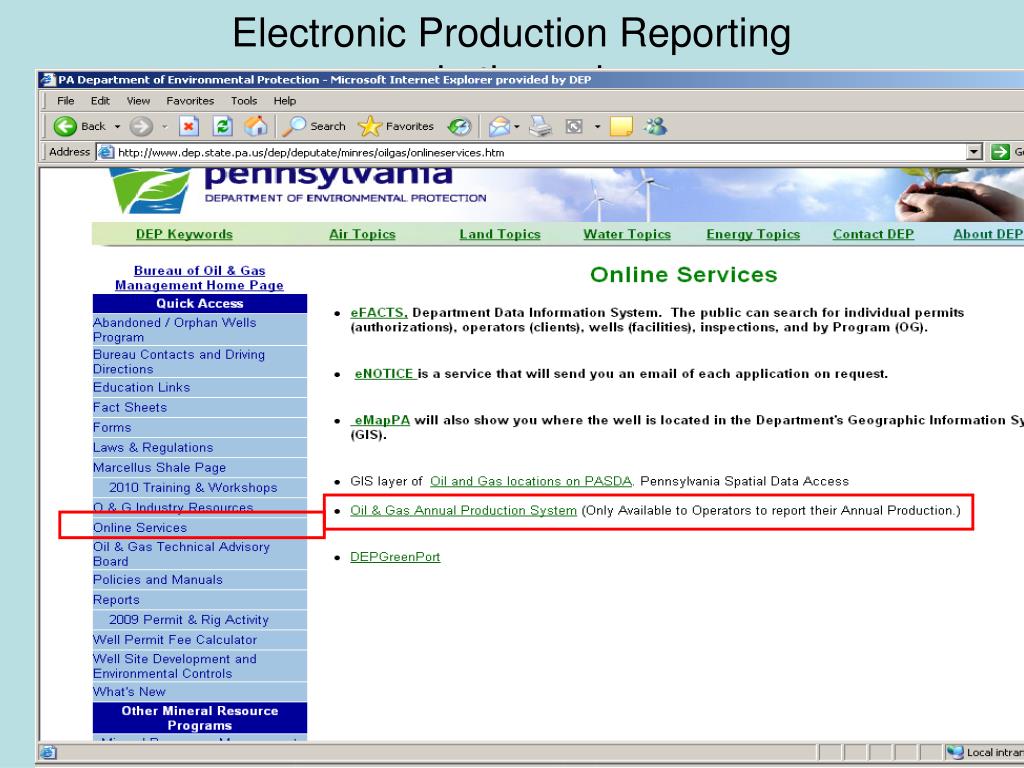This screenshot has height=768, width=1024.
Task: Open 2010 Training & Workshops link
Action: [x=193, y=487]
